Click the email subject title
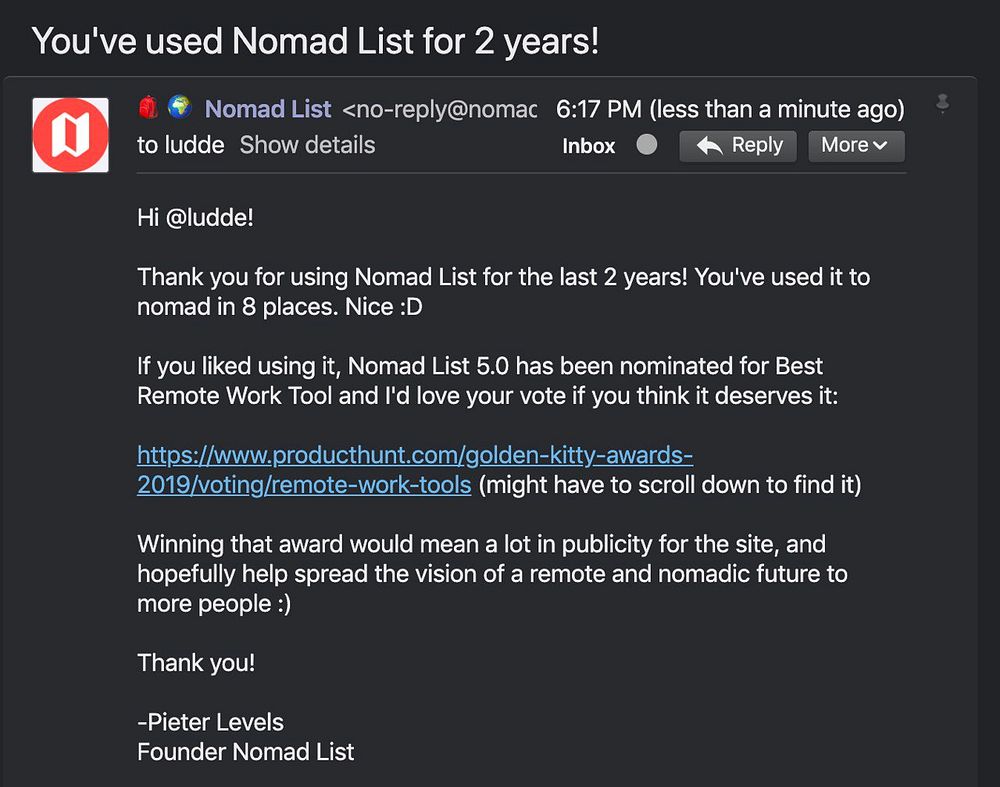The height and width of the screenshot is (787, 1000). point(315,40)
